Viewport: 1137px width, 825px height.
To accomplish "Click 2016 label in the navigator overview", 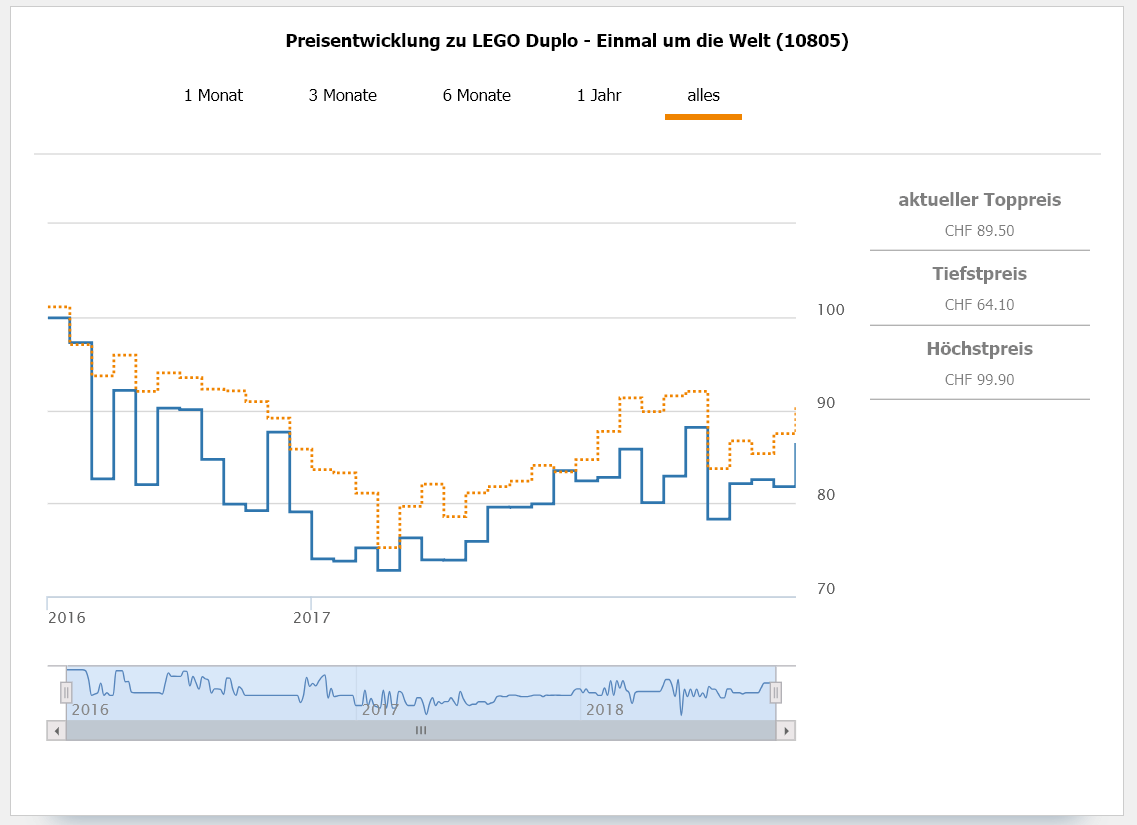I will [90, 710].
